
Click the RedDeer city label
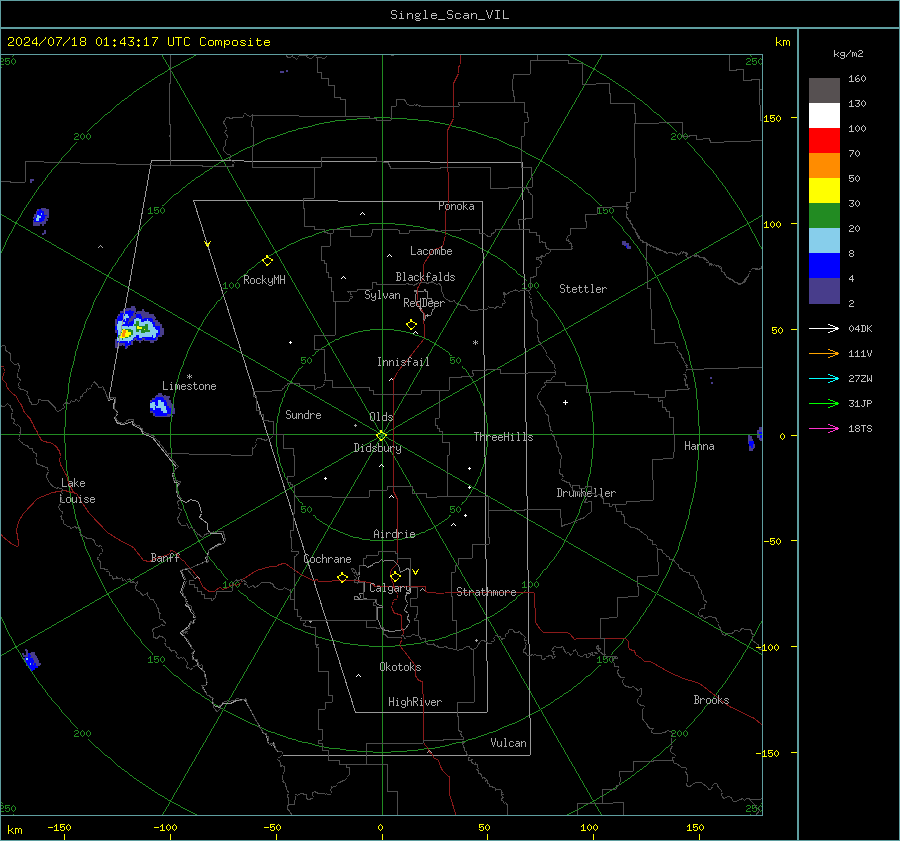coord(424,303)
